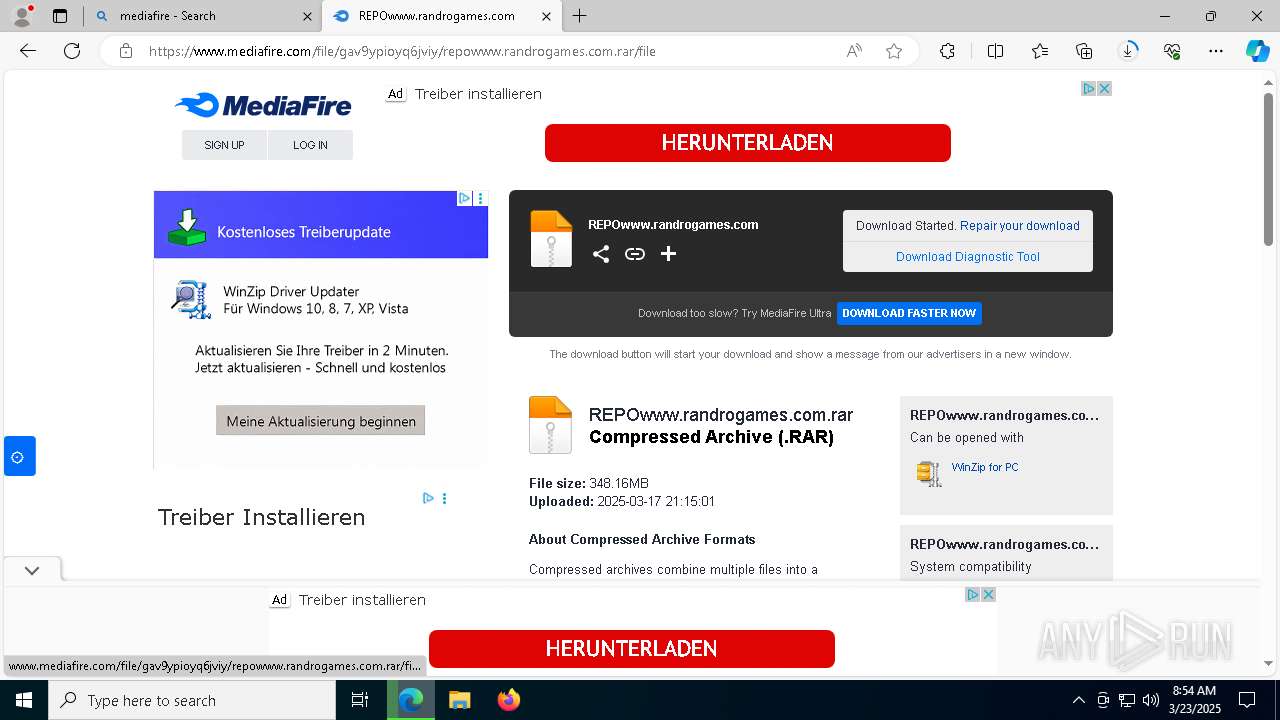The height and width of the screenshot is (720, 1280).
Task: Add file to account plus icon
Action: click(668, 254)
